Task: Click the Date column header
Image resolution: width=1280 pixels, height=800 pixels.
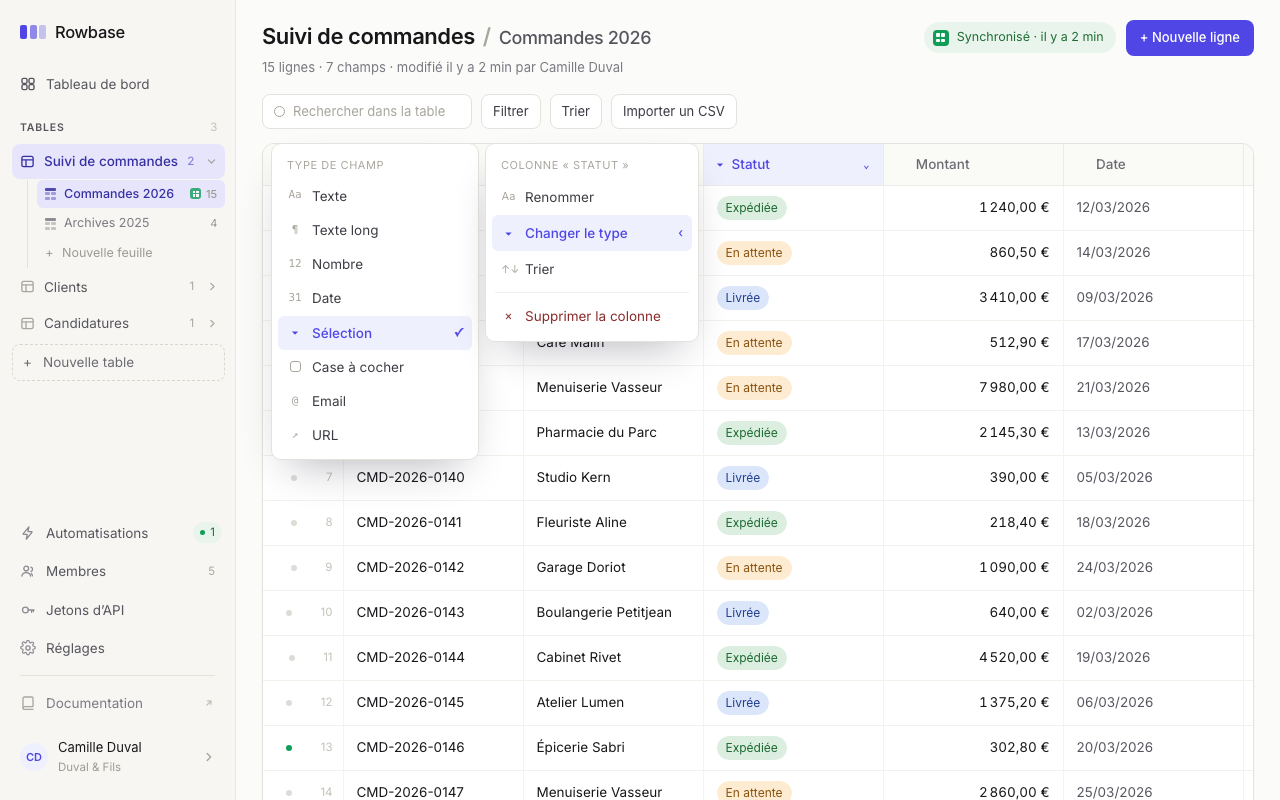Action: (1154, 165)
